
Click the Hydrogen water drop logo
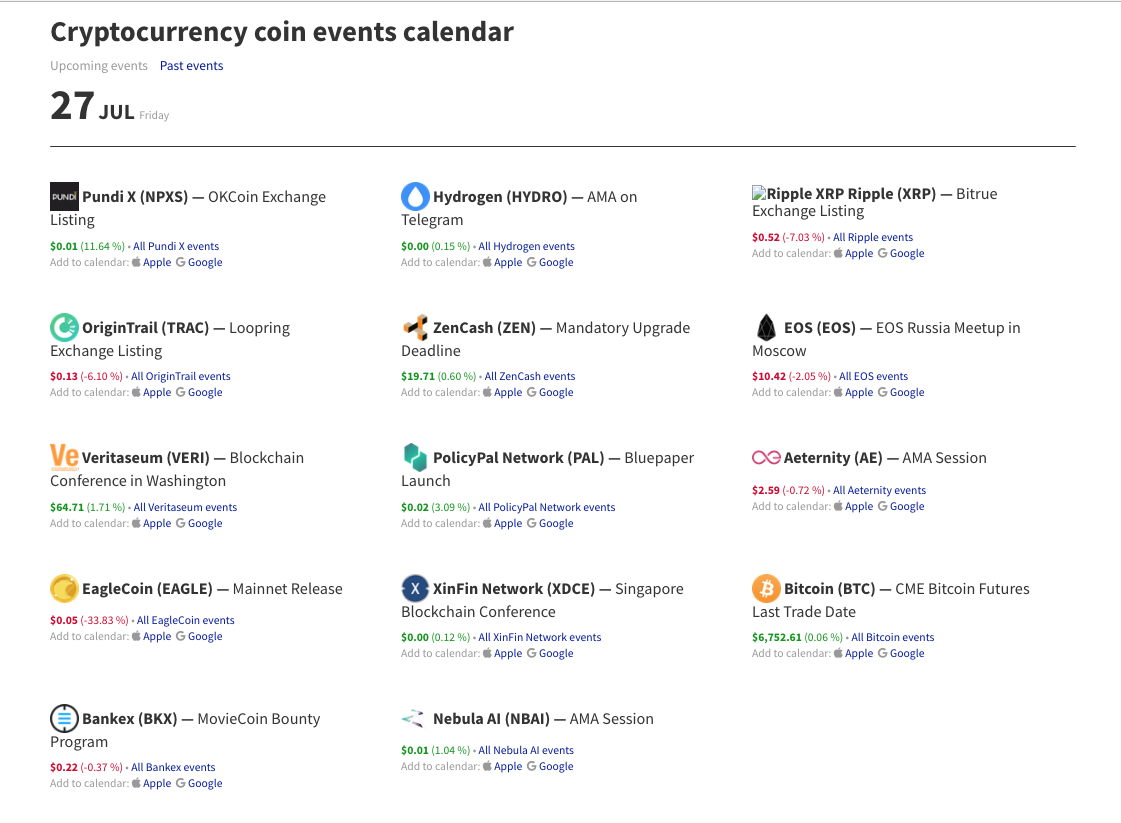click(415, 196)
